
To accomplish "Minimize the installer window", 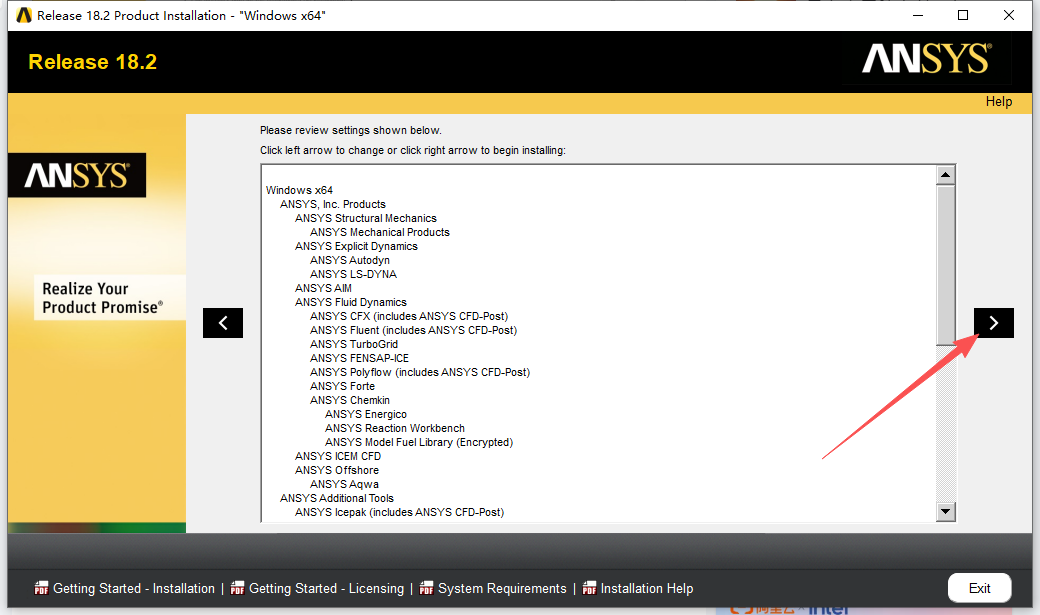I will (917, 15).
